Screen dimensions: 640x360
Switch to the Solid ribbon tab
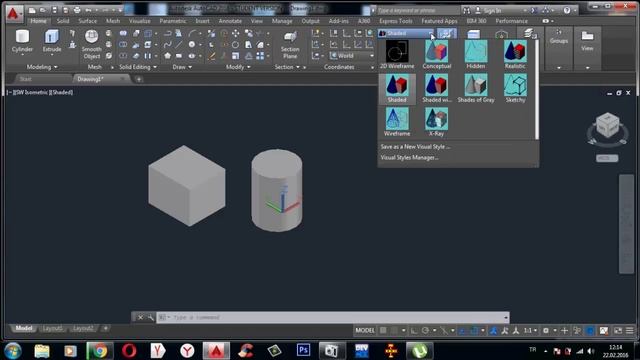click(x=63, y=21)
